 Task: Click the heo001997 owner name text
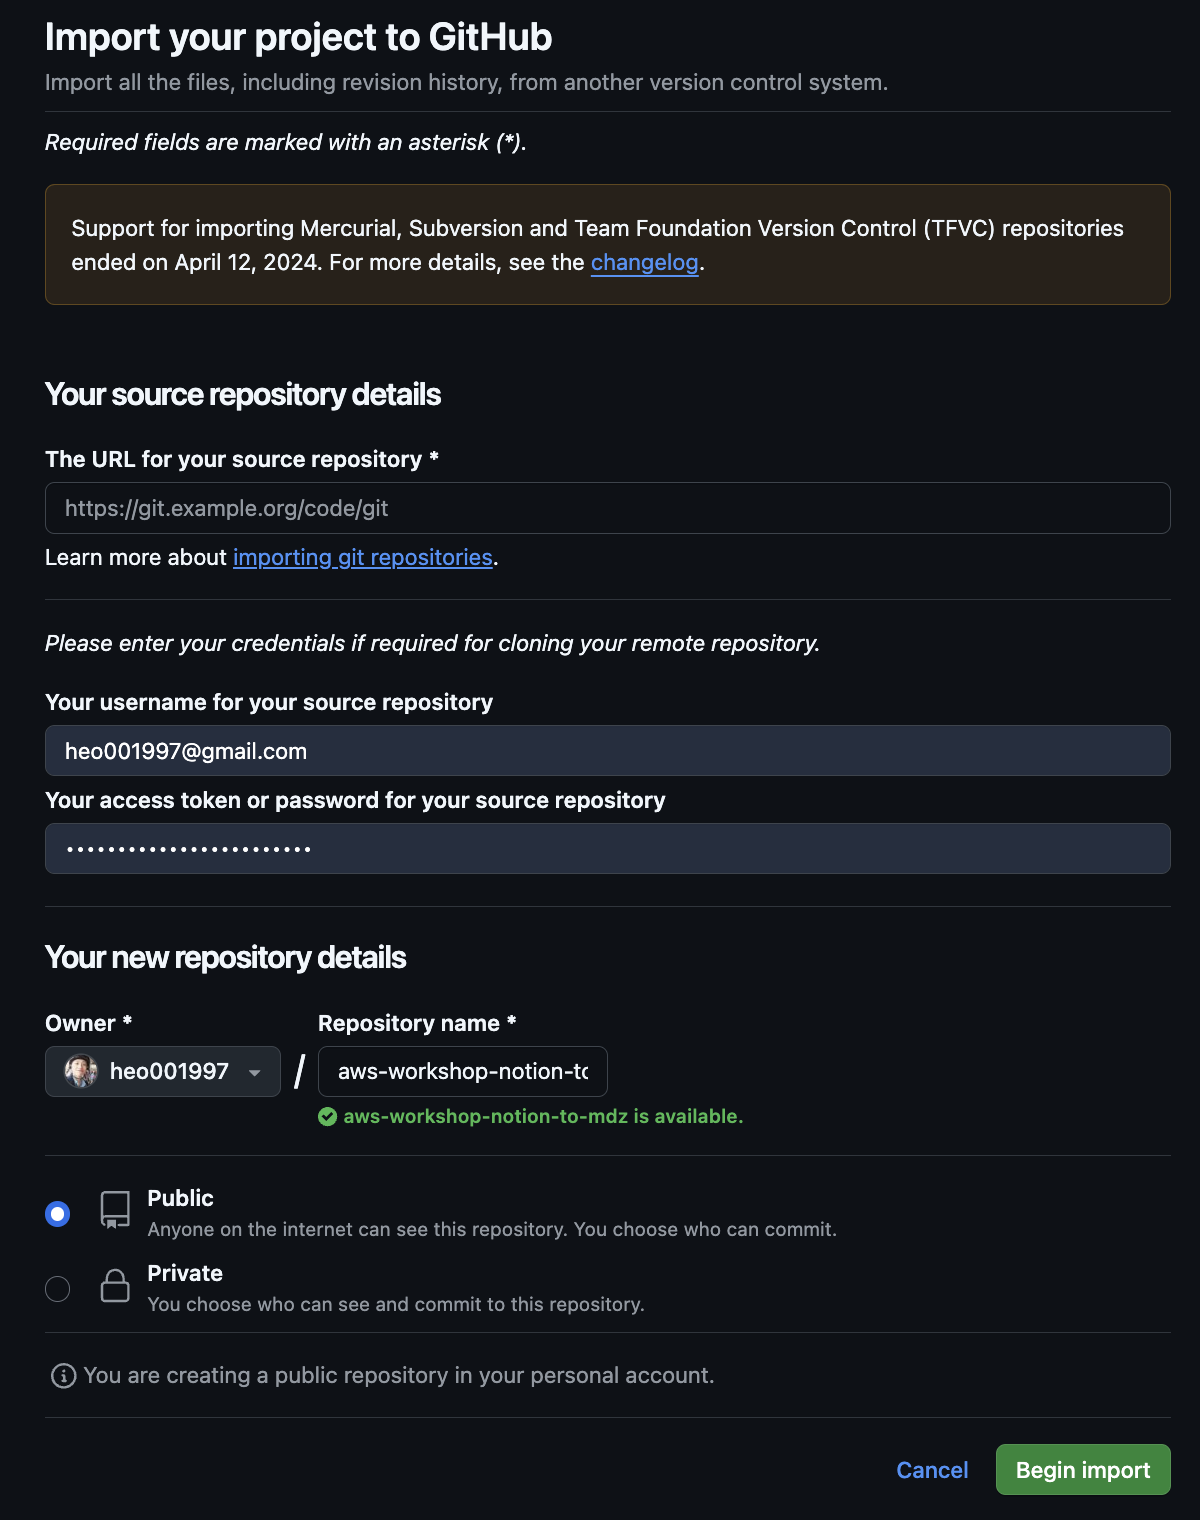point(169,1072)
